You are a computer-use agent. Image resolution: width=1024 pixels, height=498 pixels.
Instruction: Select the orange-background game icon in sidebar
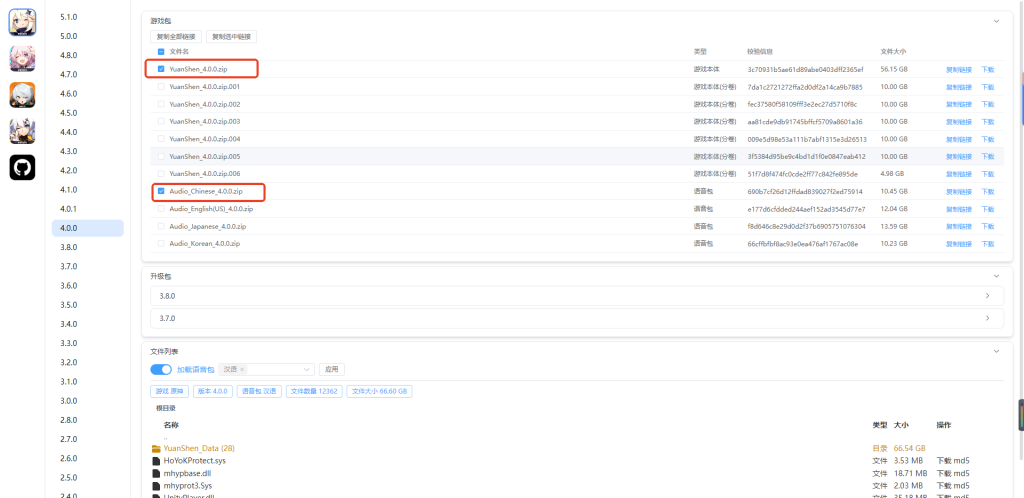click(22, 95)
